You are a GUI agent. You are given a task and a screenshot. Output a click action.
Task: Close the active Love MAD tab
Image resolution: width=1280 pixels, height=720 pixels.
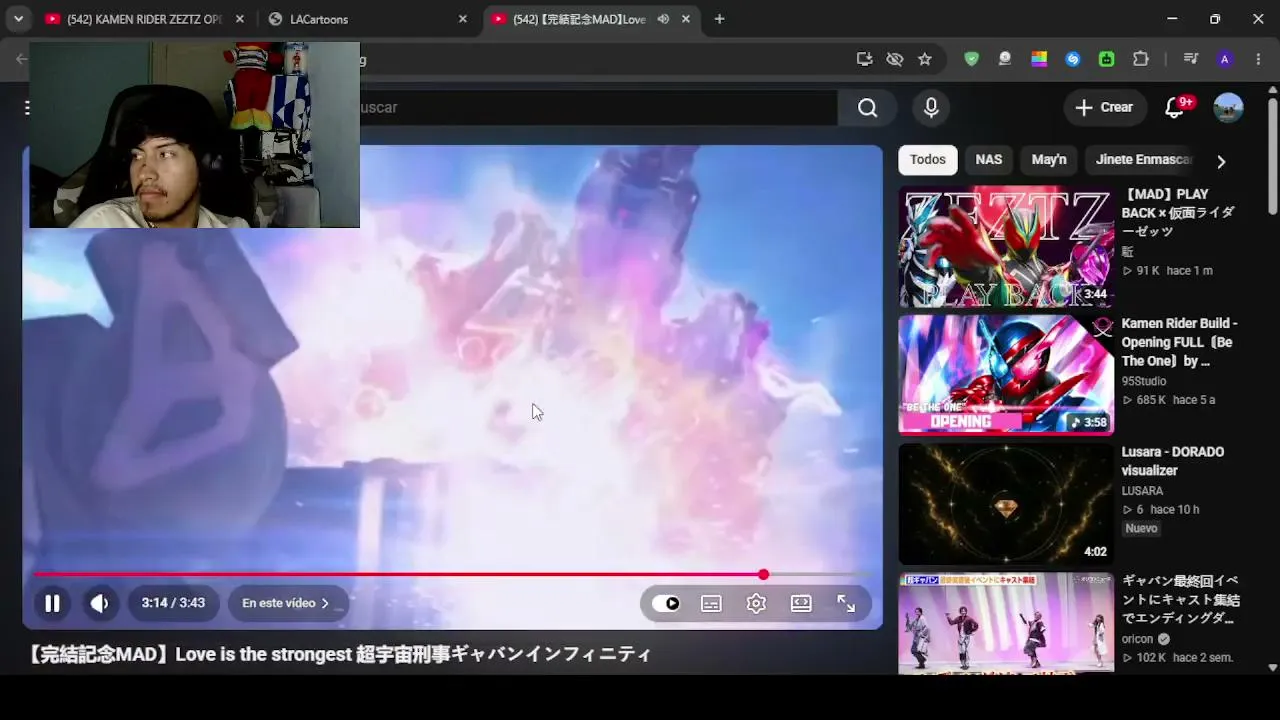(685, 19)
